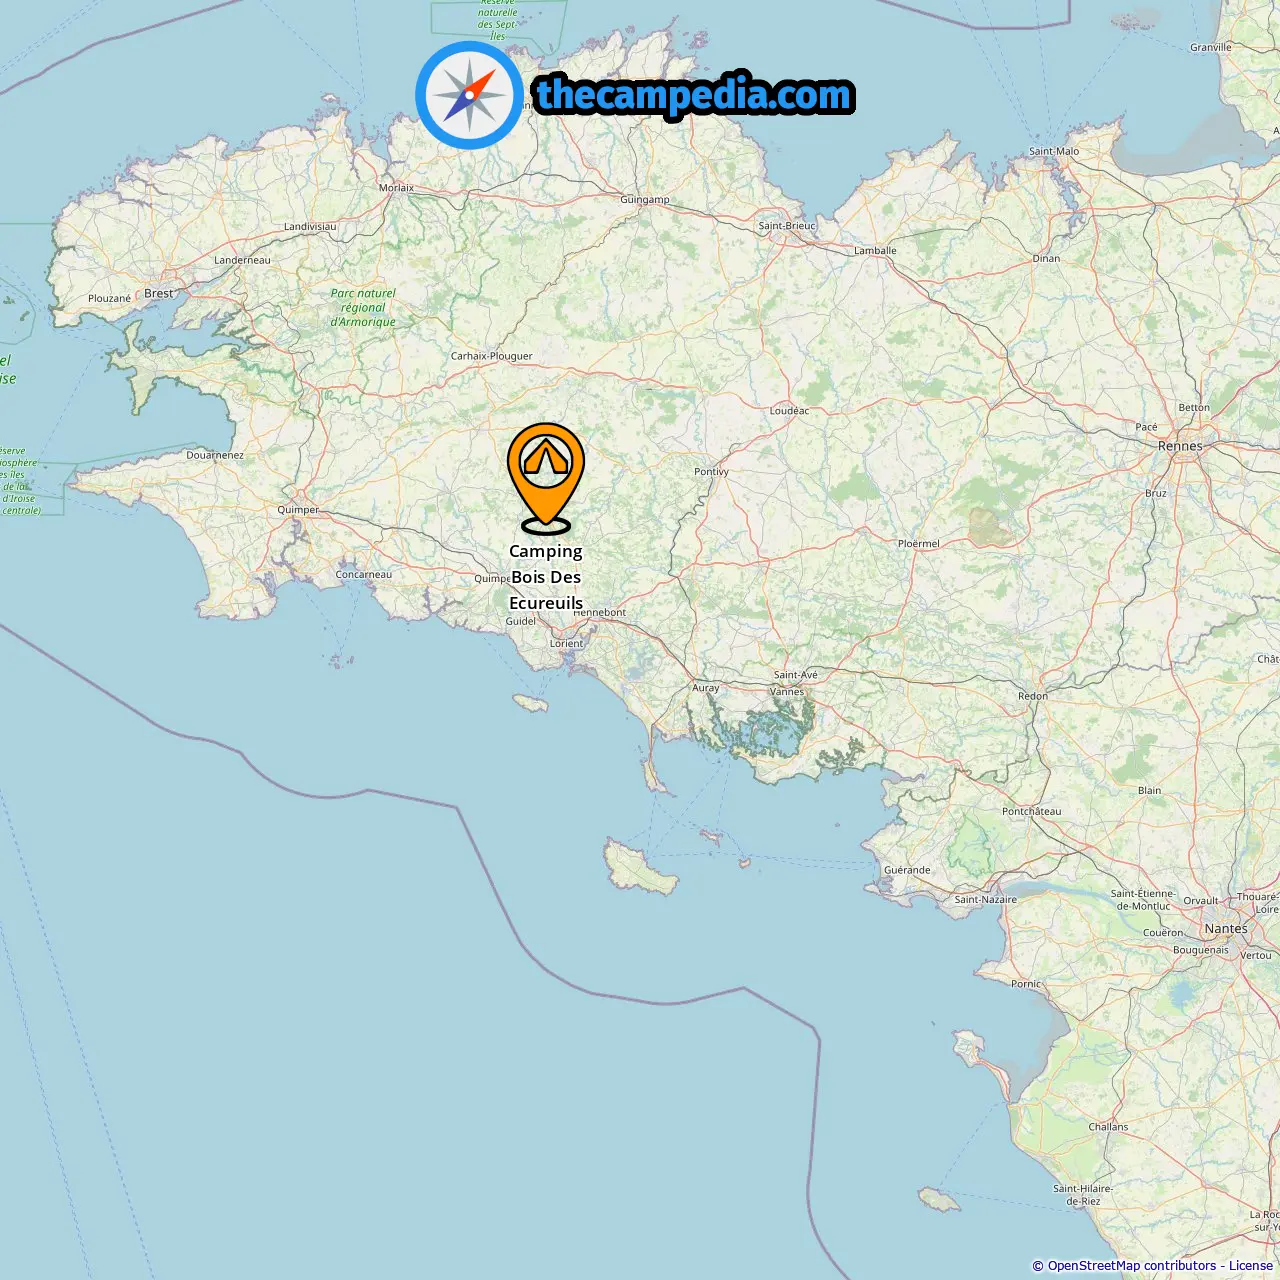Click the Challans town label

coord(1108,1126)
